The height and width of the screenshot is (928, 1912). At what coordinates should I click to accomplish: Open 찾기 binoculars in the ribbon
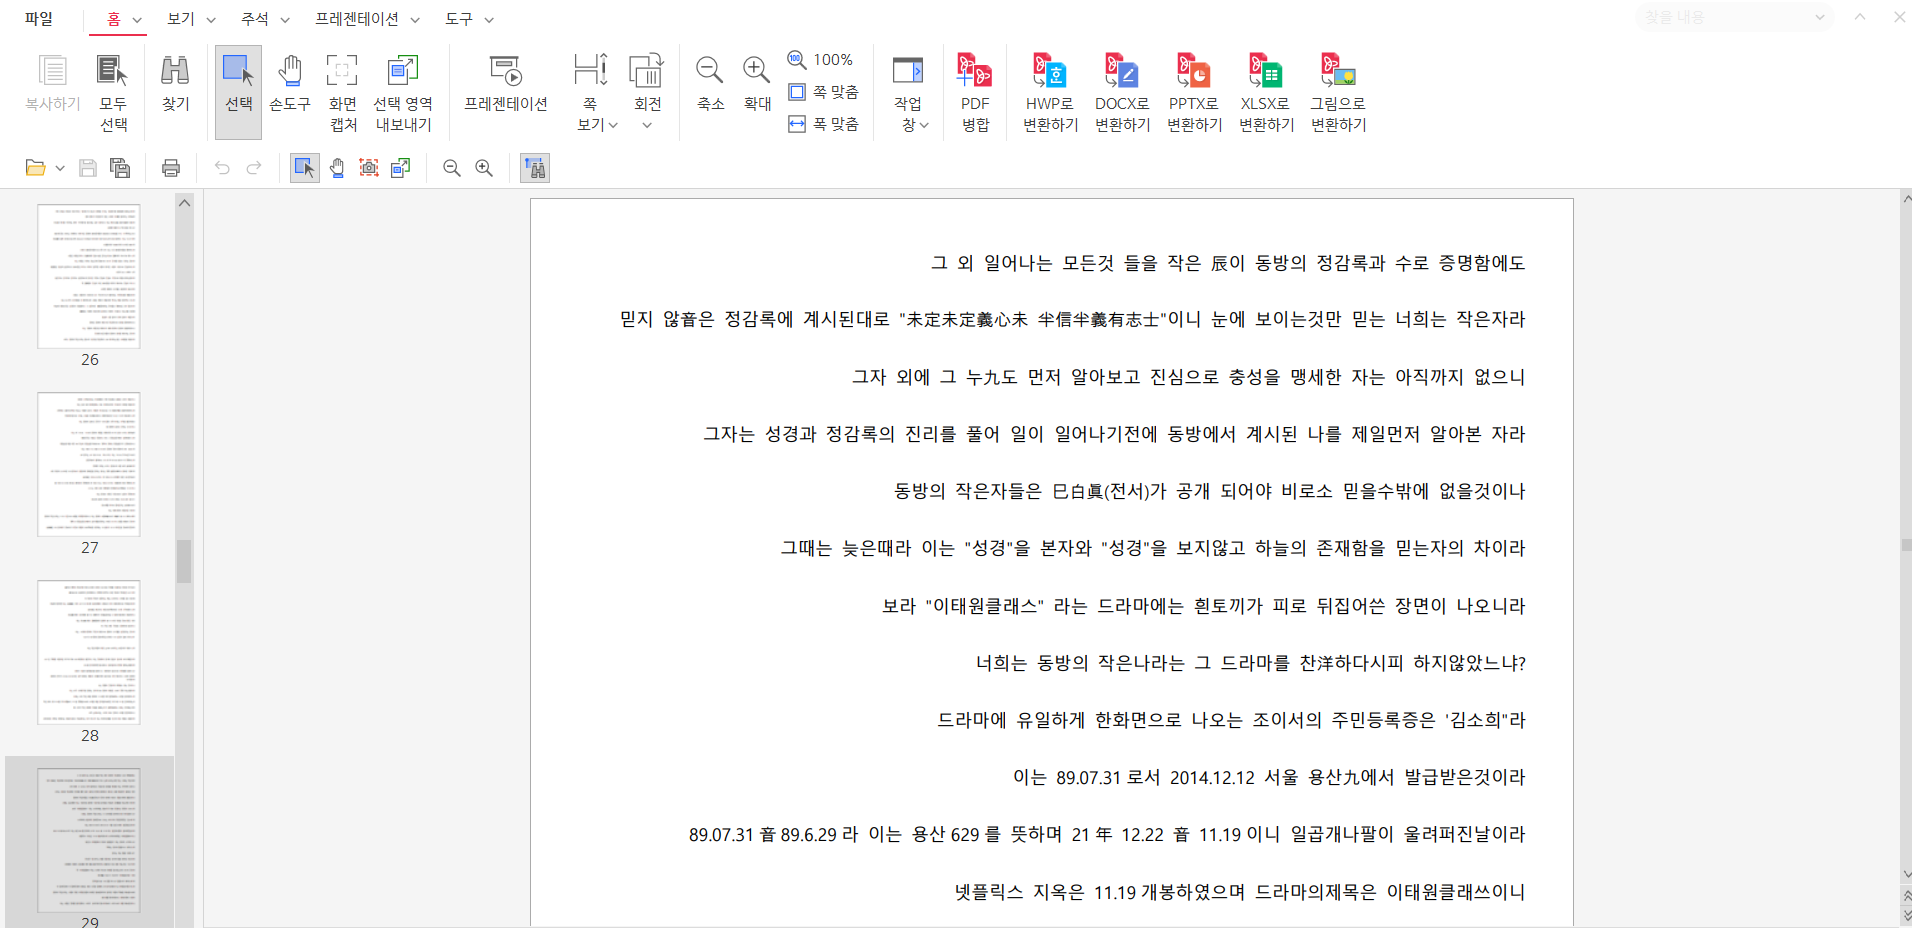tap(175, 82)
